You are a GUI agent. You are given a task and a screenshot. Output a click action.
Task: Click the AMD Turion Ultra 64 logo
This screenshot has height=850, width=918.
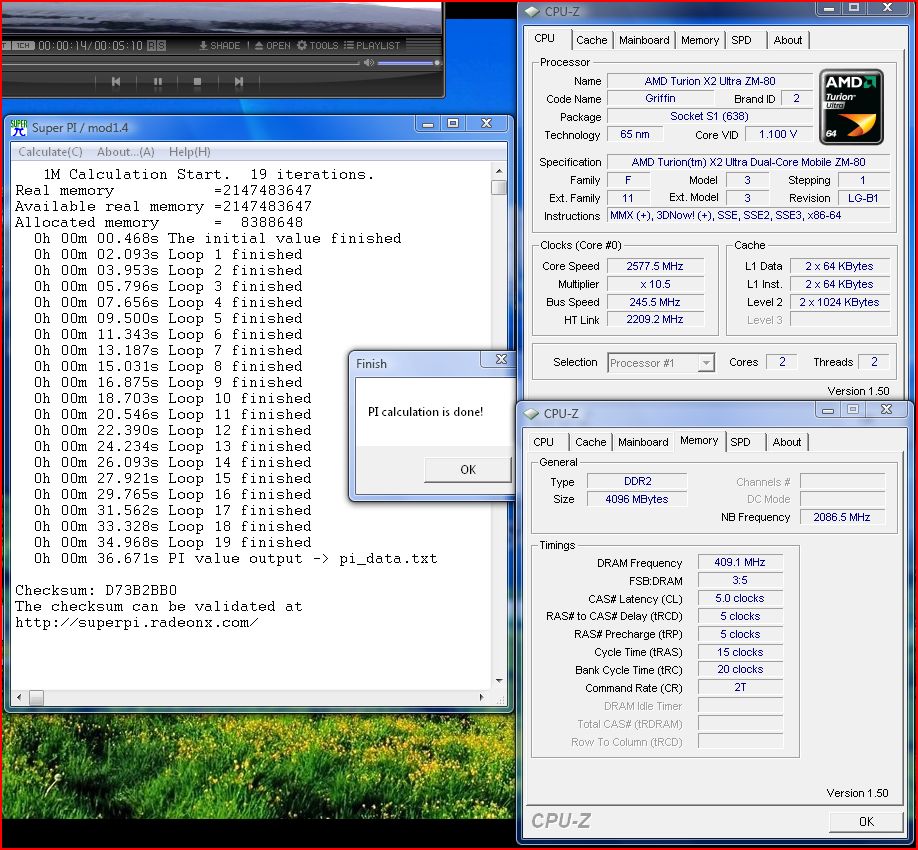click(851, 107)
